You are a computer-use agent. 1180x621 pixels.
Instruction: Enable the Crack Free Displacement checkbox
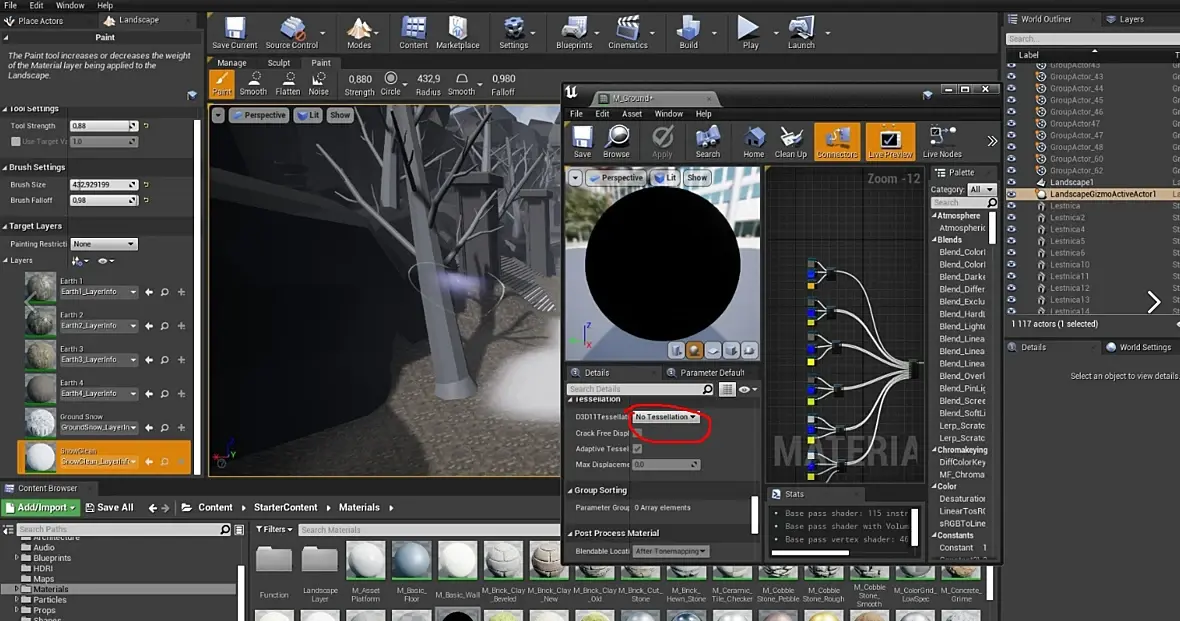point(637,433)
